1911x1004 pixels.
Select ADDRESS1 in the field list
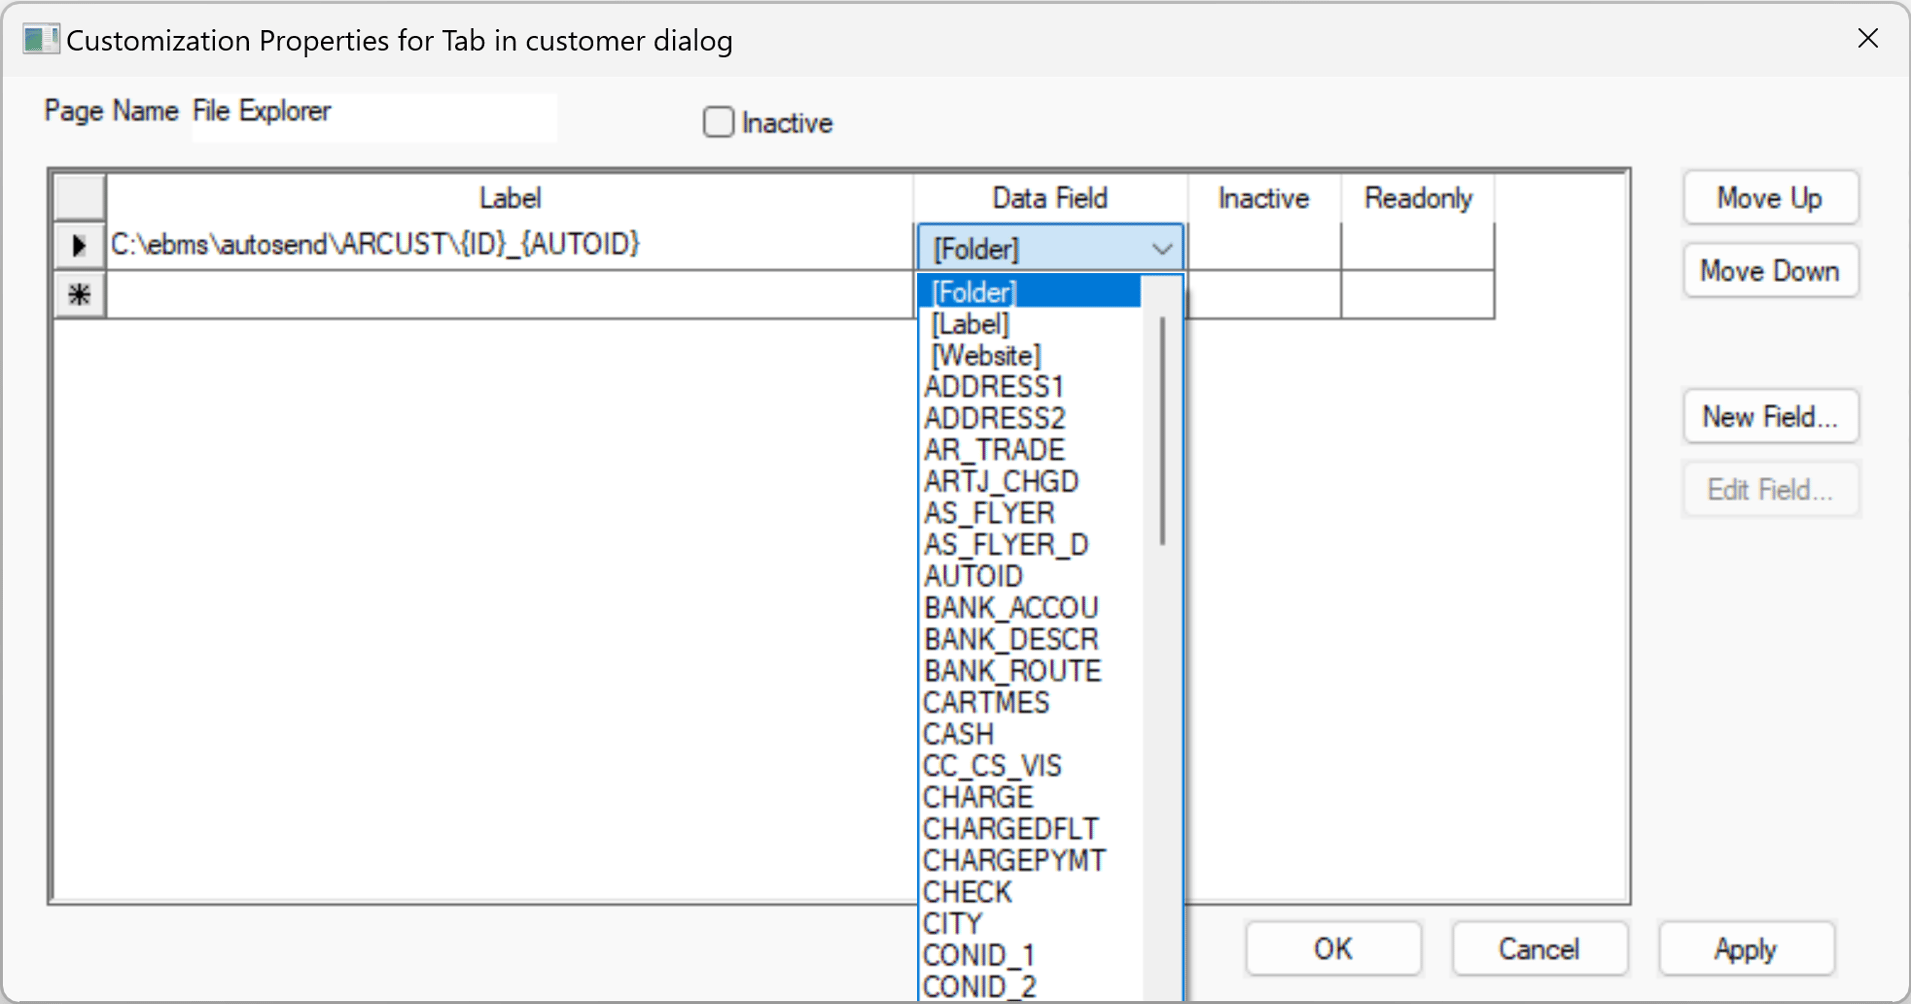994,387
